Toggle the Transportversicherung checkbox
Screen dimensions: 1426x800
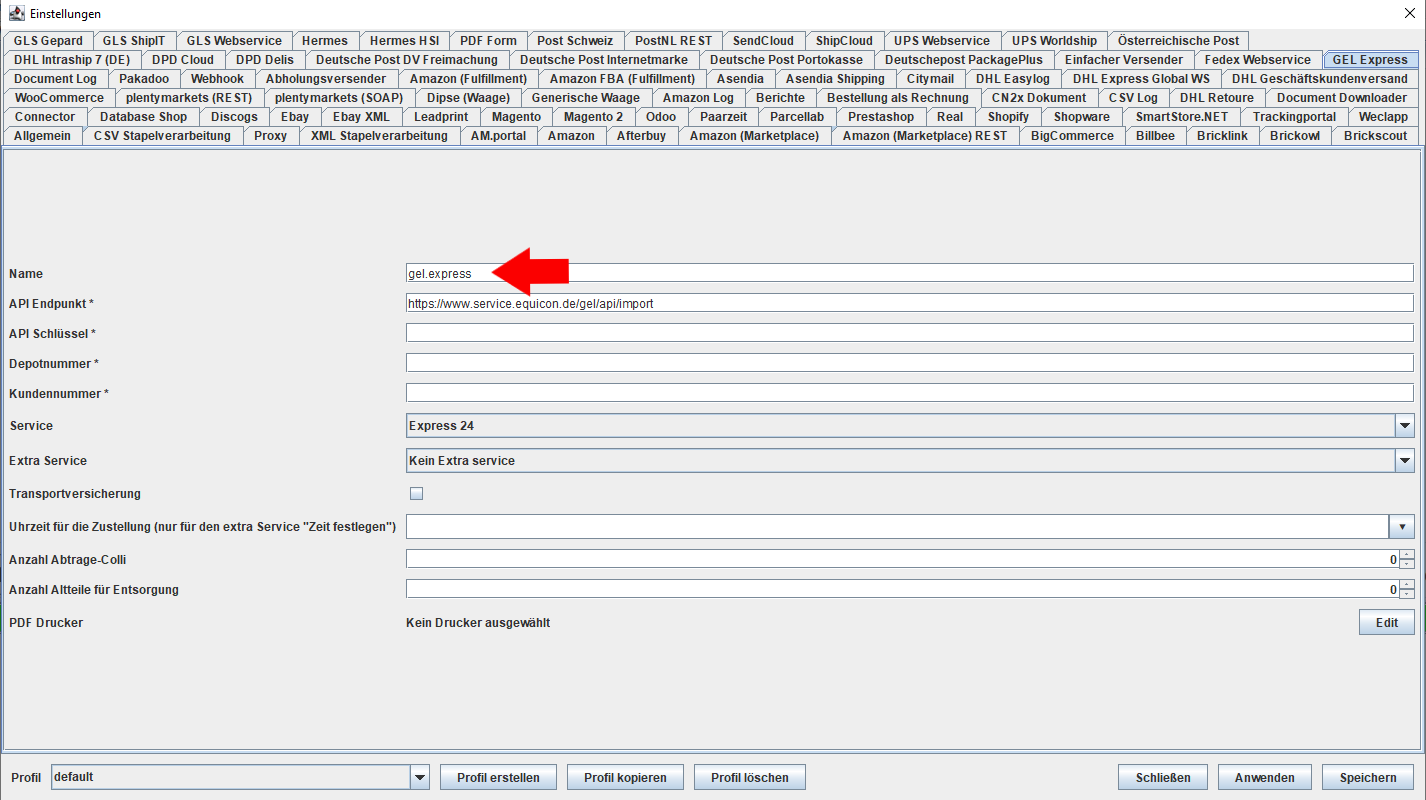417,493
